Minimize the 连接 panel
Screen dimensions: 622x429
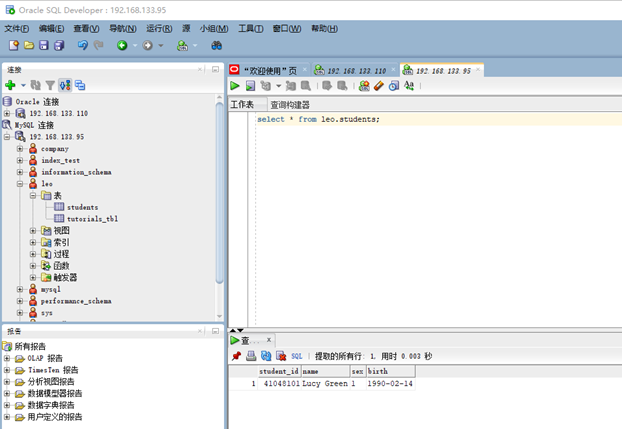tap(215, 69)
